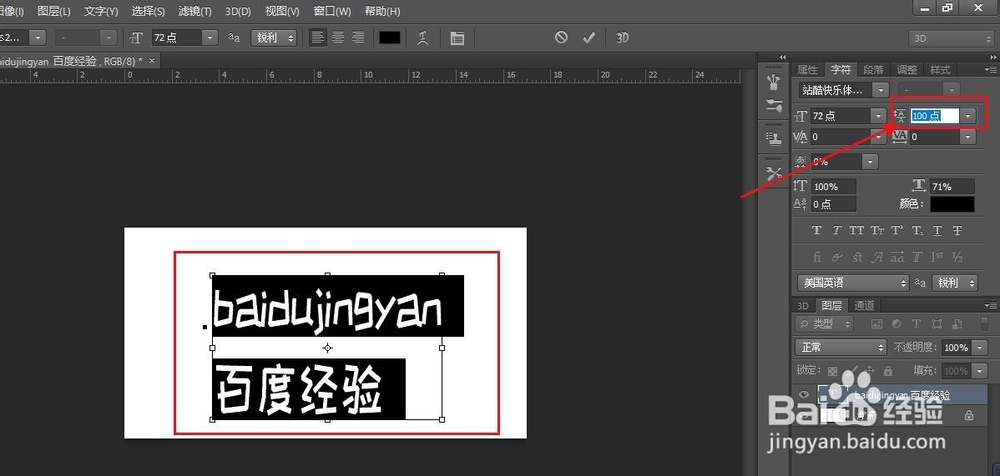1000x476 pixels.
Task: Center text in options bar
Action: pyautogui.click(x=337, y=38)
